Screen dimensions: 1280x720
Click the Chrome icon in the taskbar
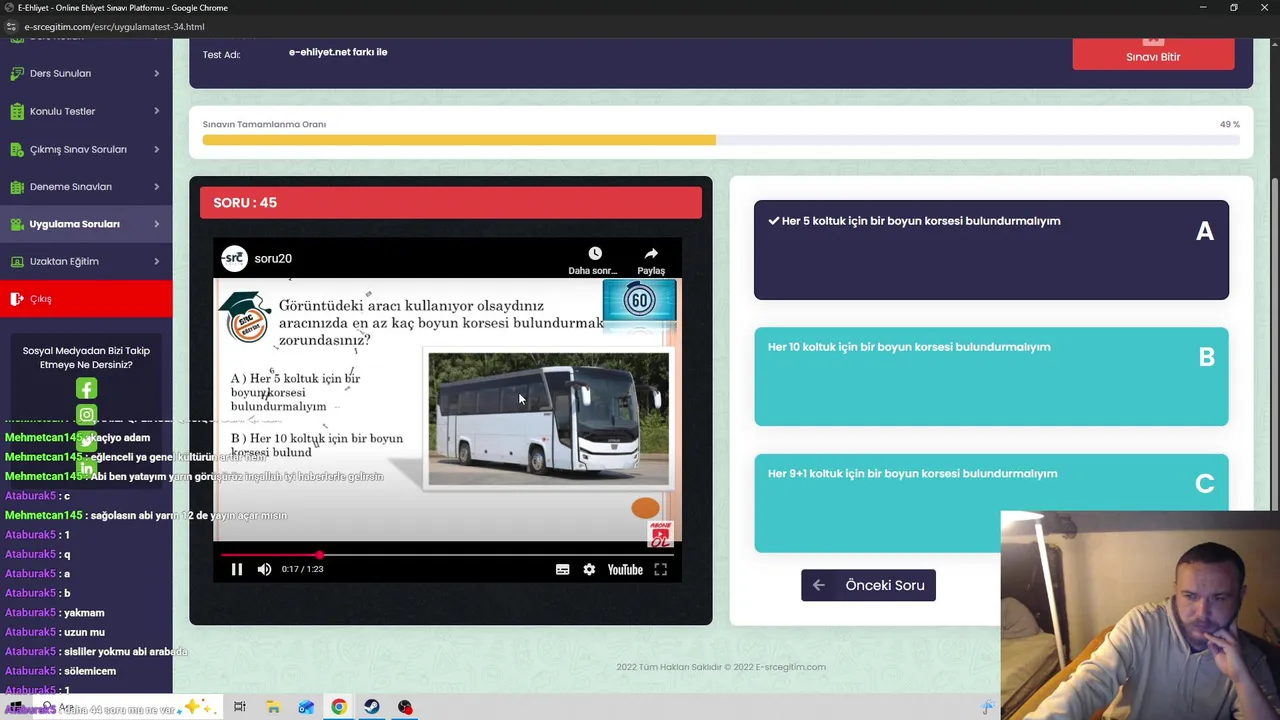pos(339,707)
